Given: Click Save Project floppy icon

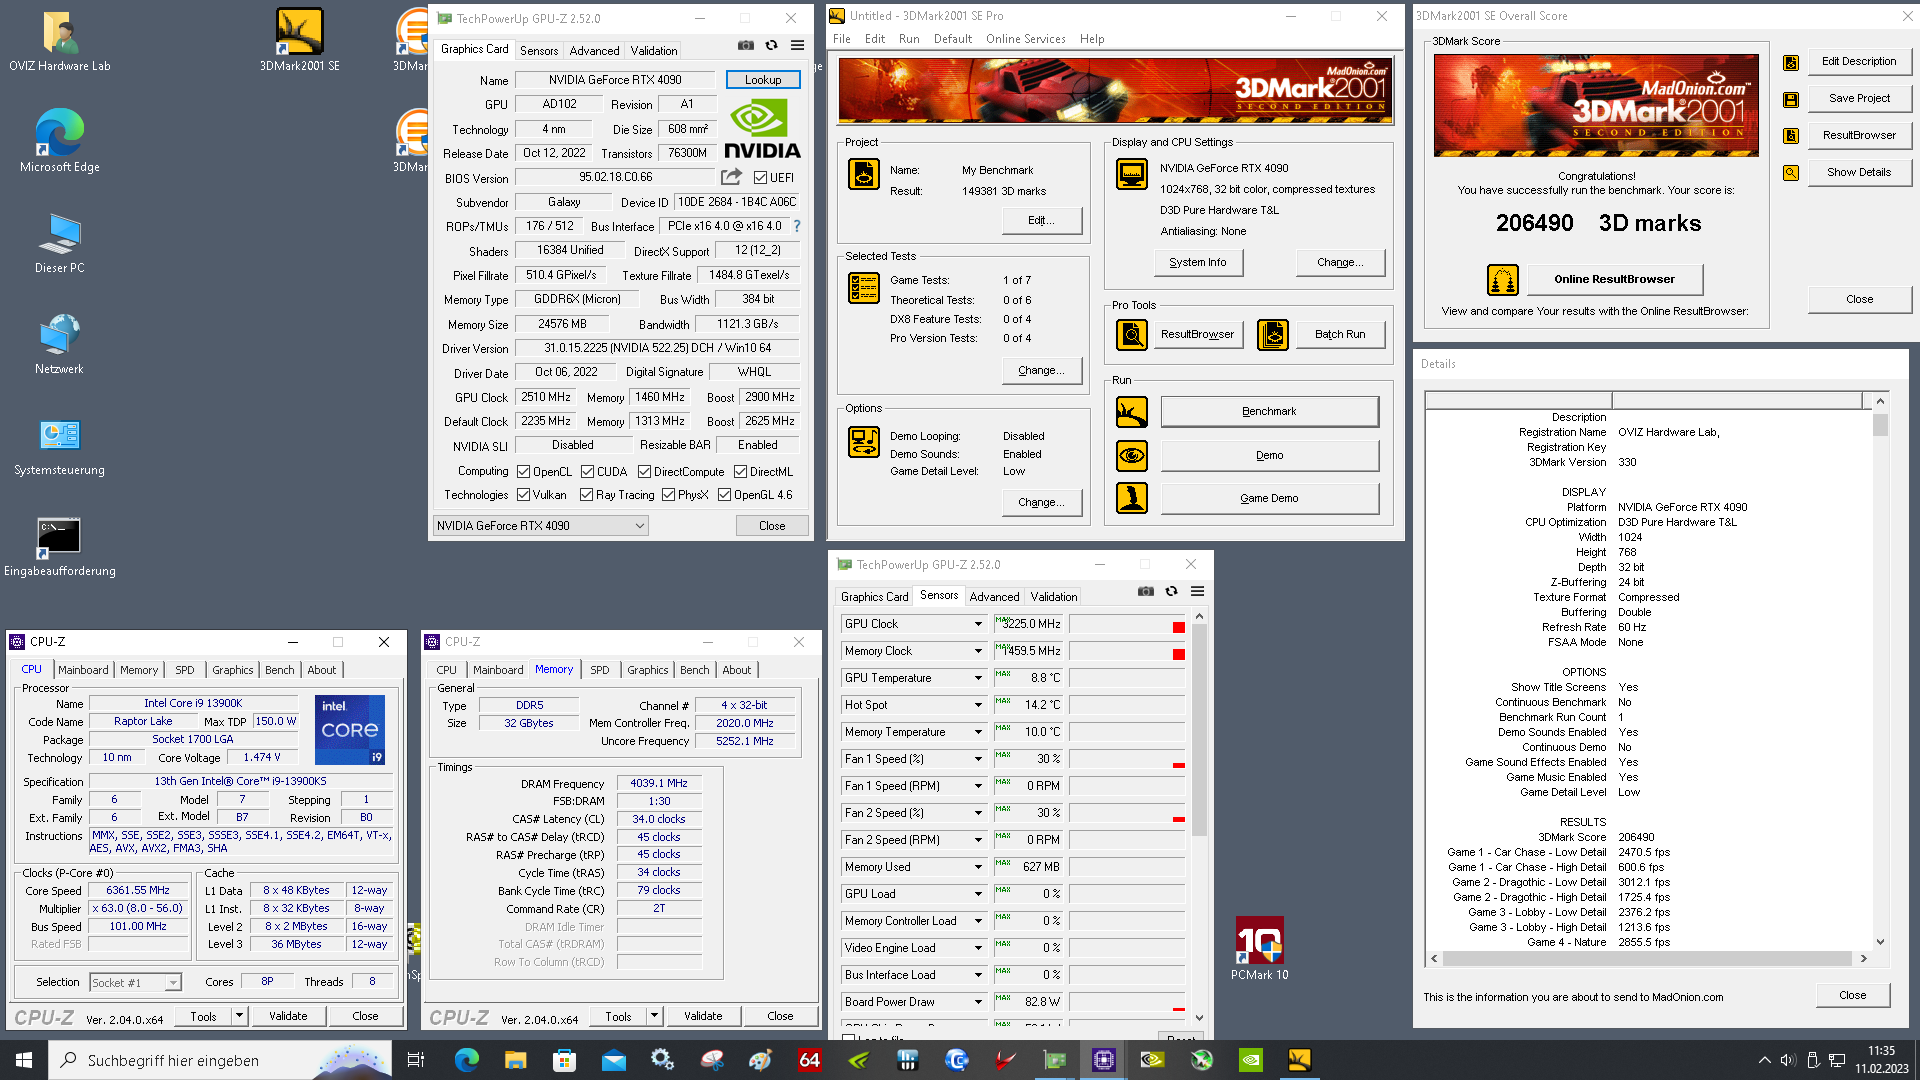Looking at the screenshot, I should (1791, 100).
